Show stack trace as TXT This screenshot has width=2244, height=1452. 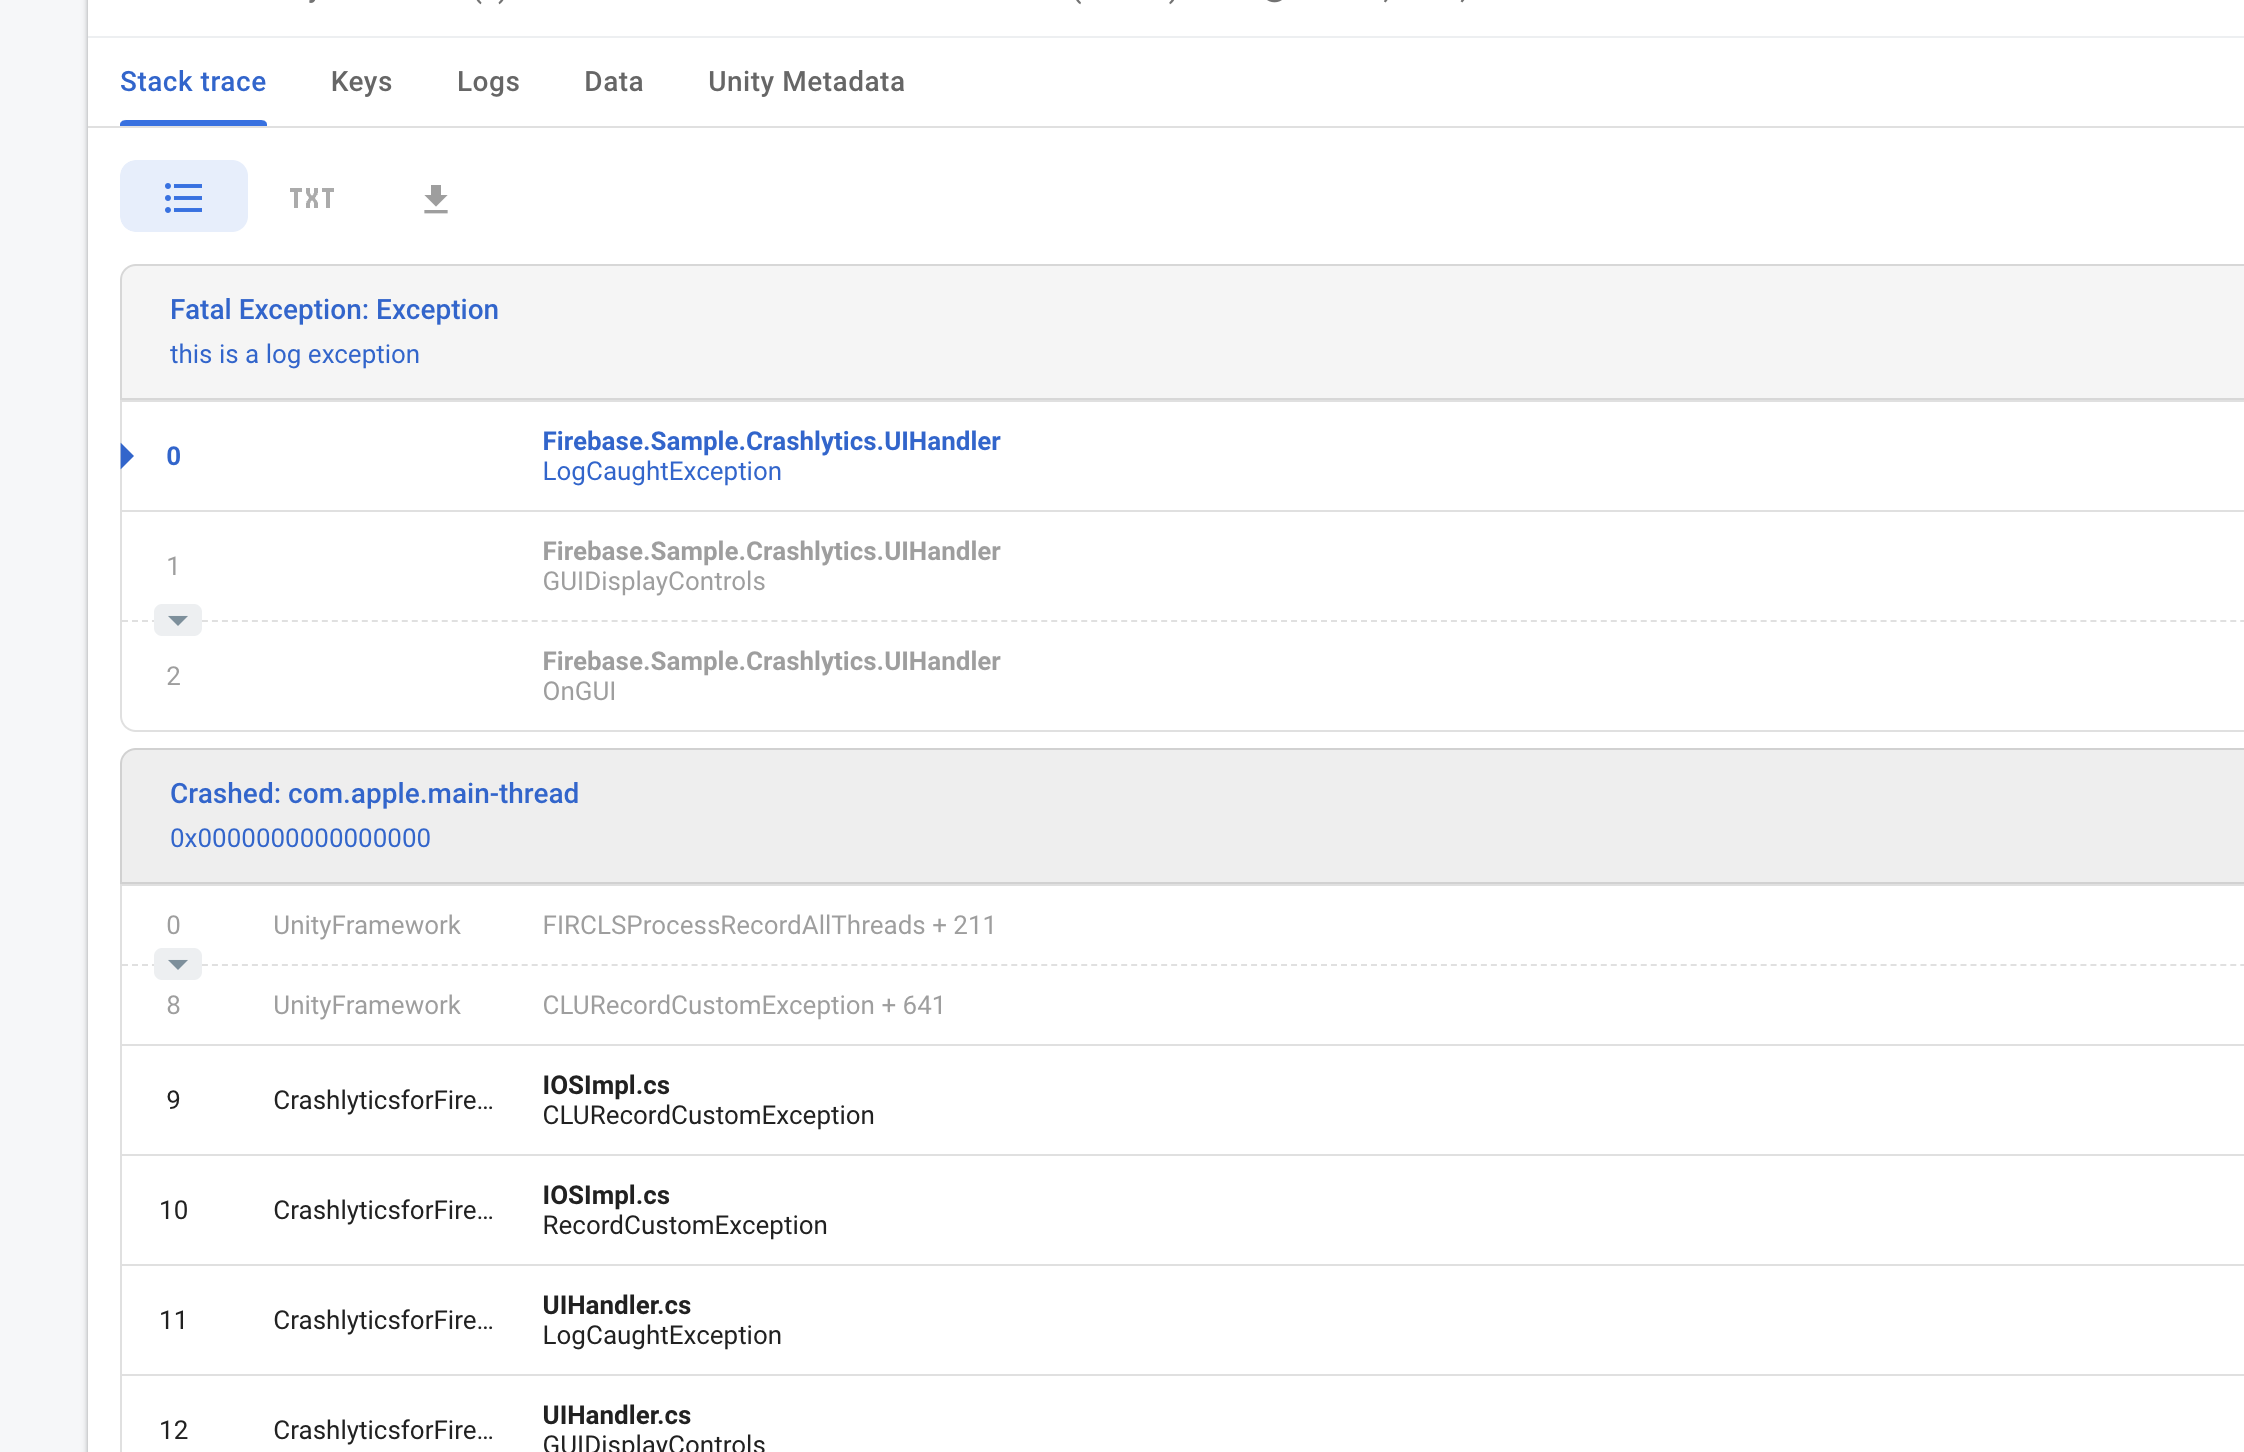pyautogui.click(x=311, y=198)
